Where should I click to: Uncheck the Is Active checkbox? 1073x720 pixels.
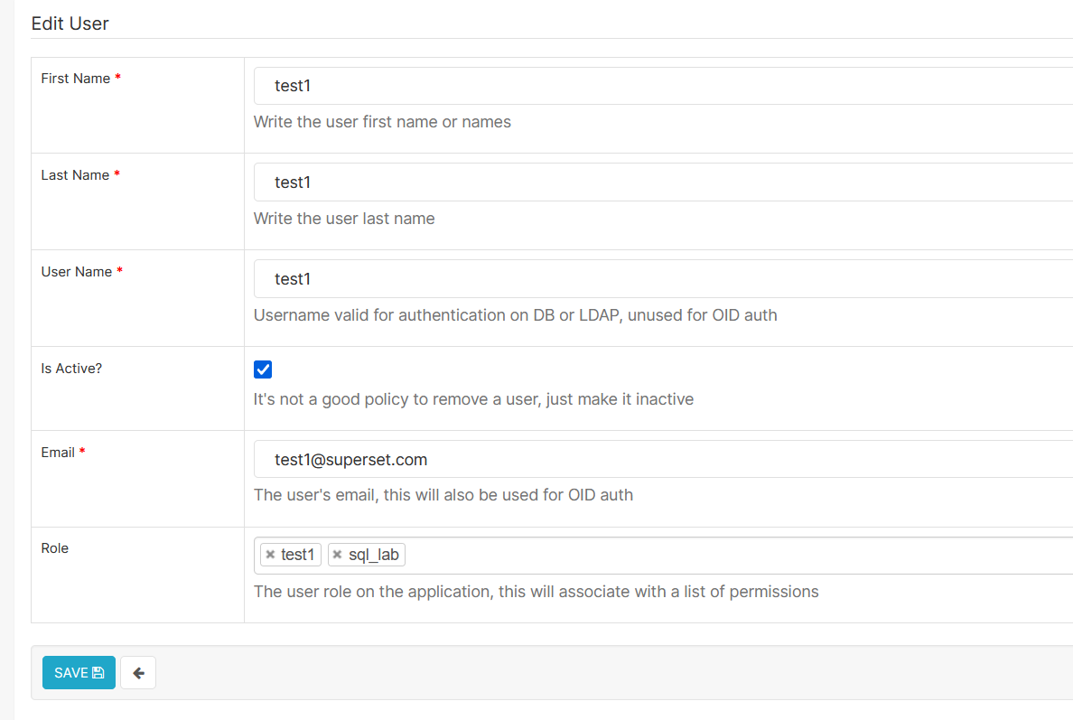tap(263, 370)
